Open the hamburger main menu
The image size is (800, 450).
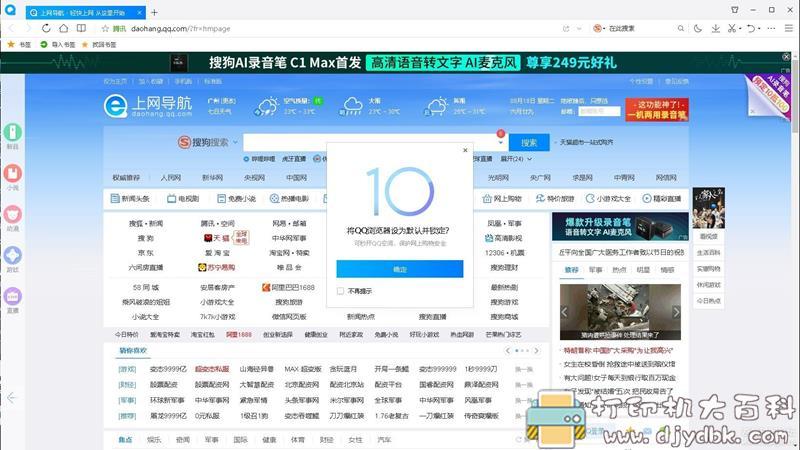click(789, 29)
